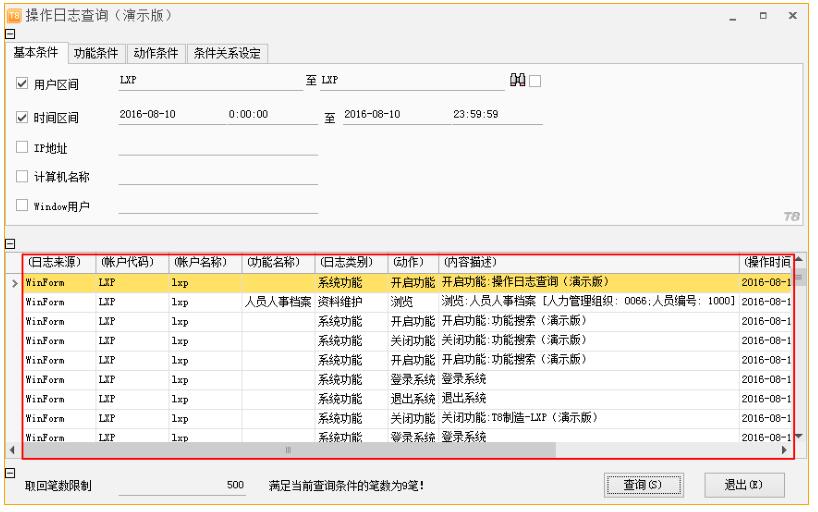818x512 pixels.
Task: Enable the 计算机名称 checkbox
Action: [23, 177]
